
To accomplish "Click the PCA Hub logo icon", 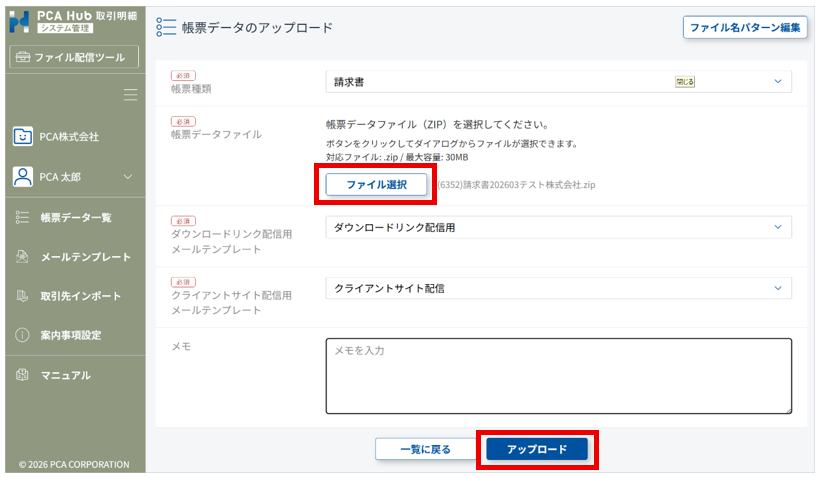I will point(19,21).
